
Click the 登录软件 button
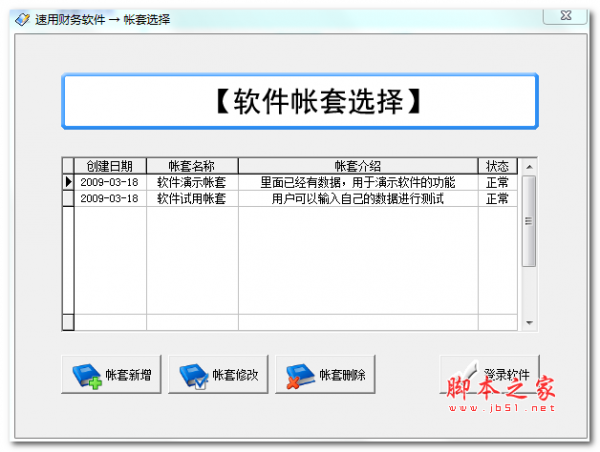click(489, 374)
